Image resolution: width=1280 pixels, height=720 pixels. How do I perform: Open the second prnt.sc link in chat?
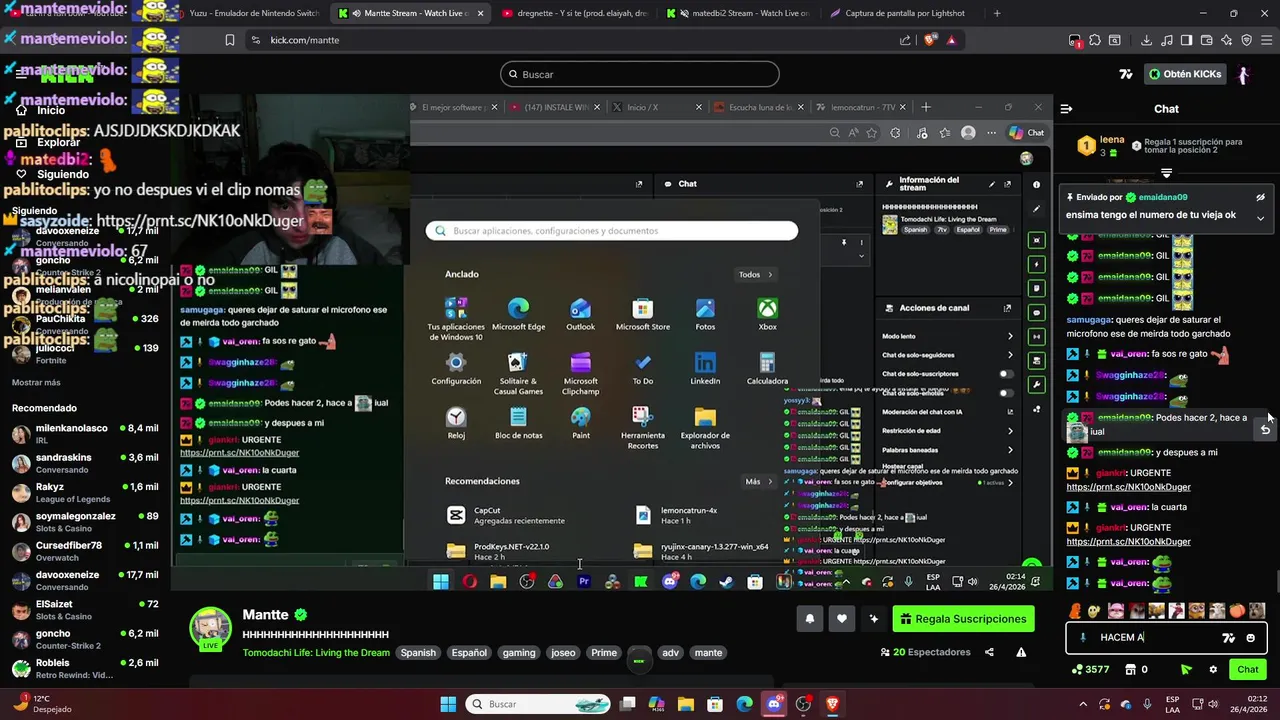pyautogui.click(x=1128, y=541)
